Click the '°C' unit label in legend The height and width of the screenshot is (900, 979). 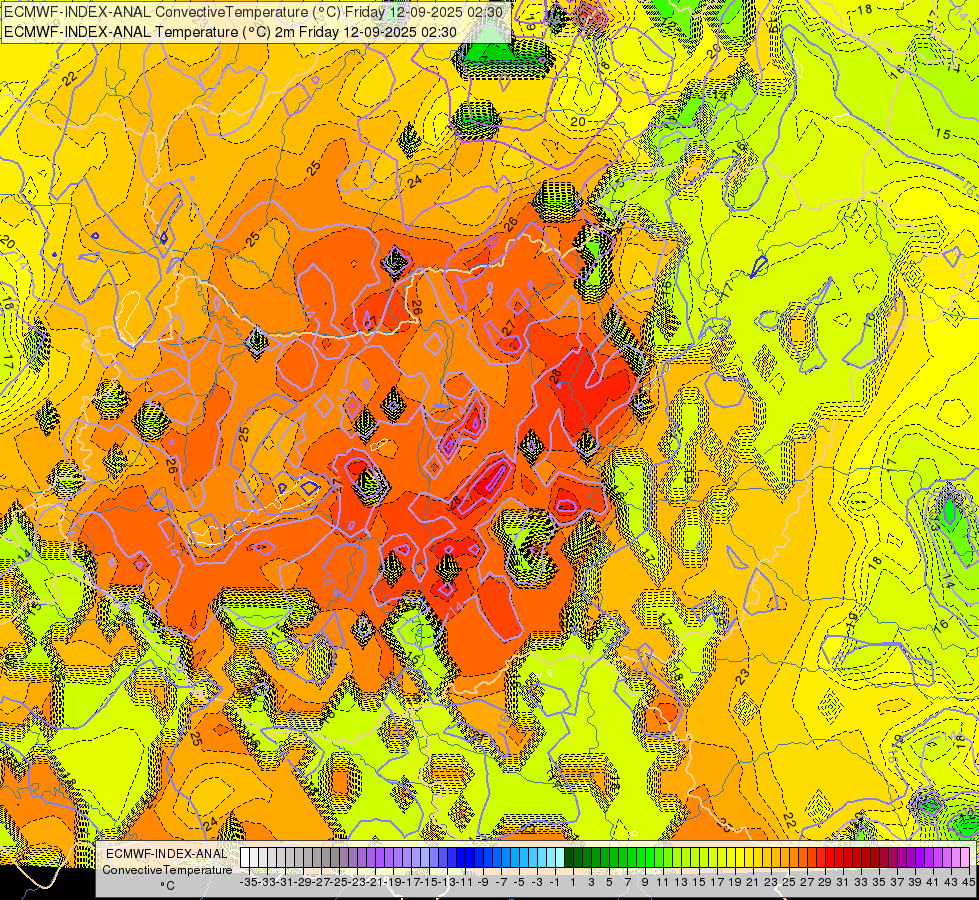(167, 886)
